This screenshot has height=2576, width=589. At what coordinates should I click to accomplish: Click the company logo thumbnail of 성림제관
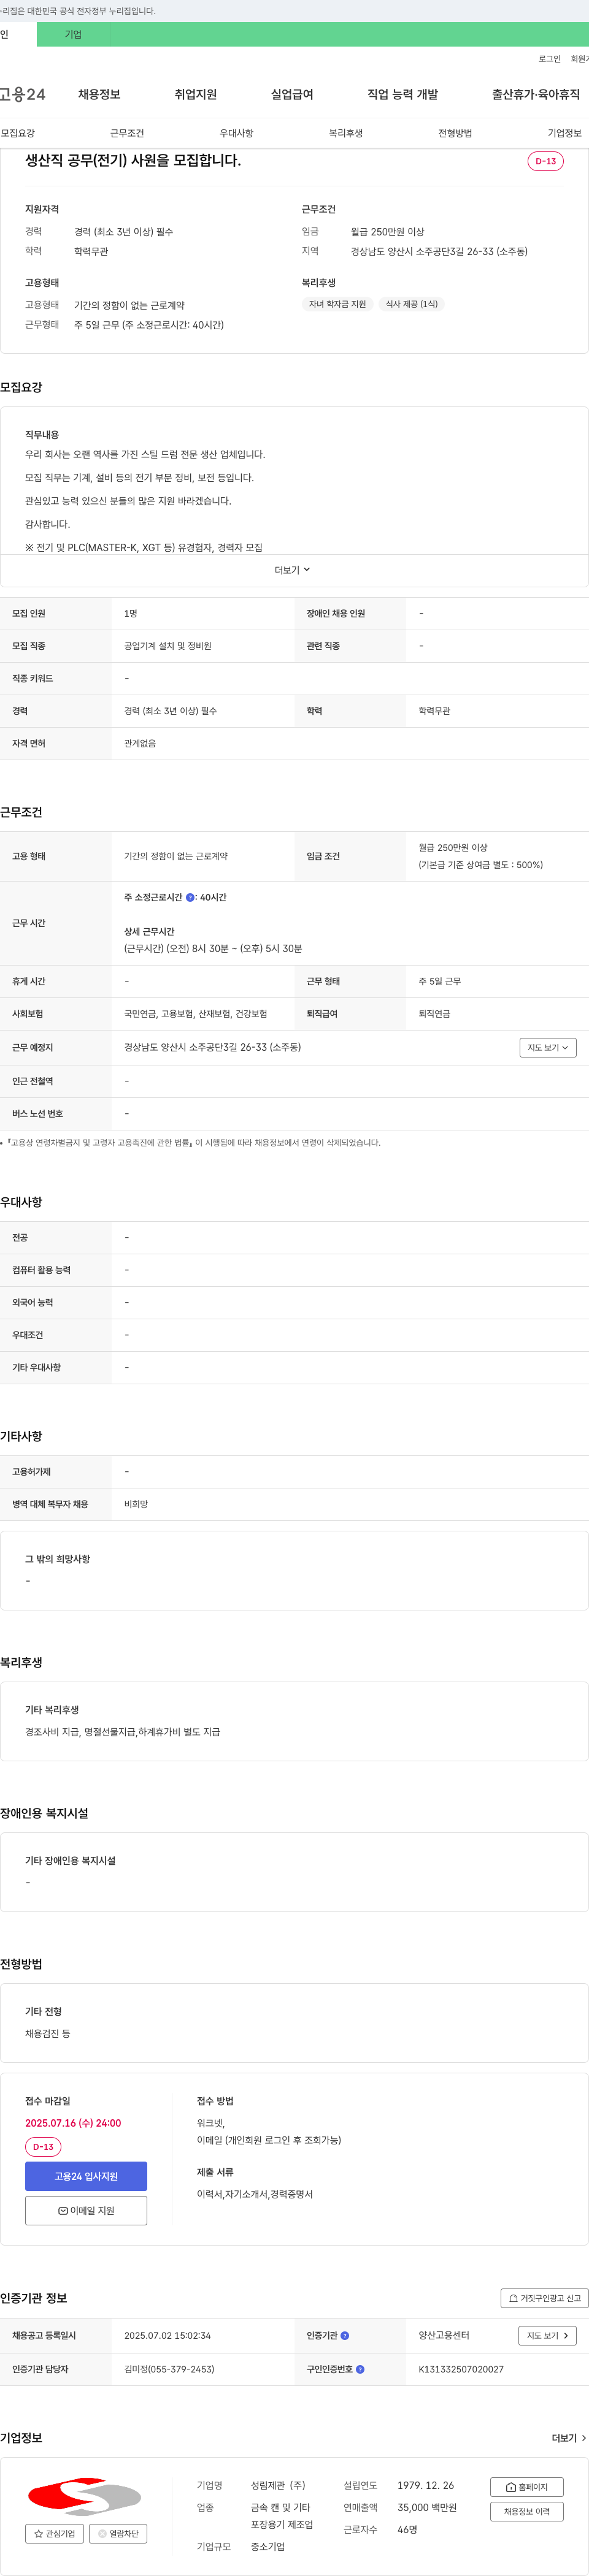coord(84,2496)
